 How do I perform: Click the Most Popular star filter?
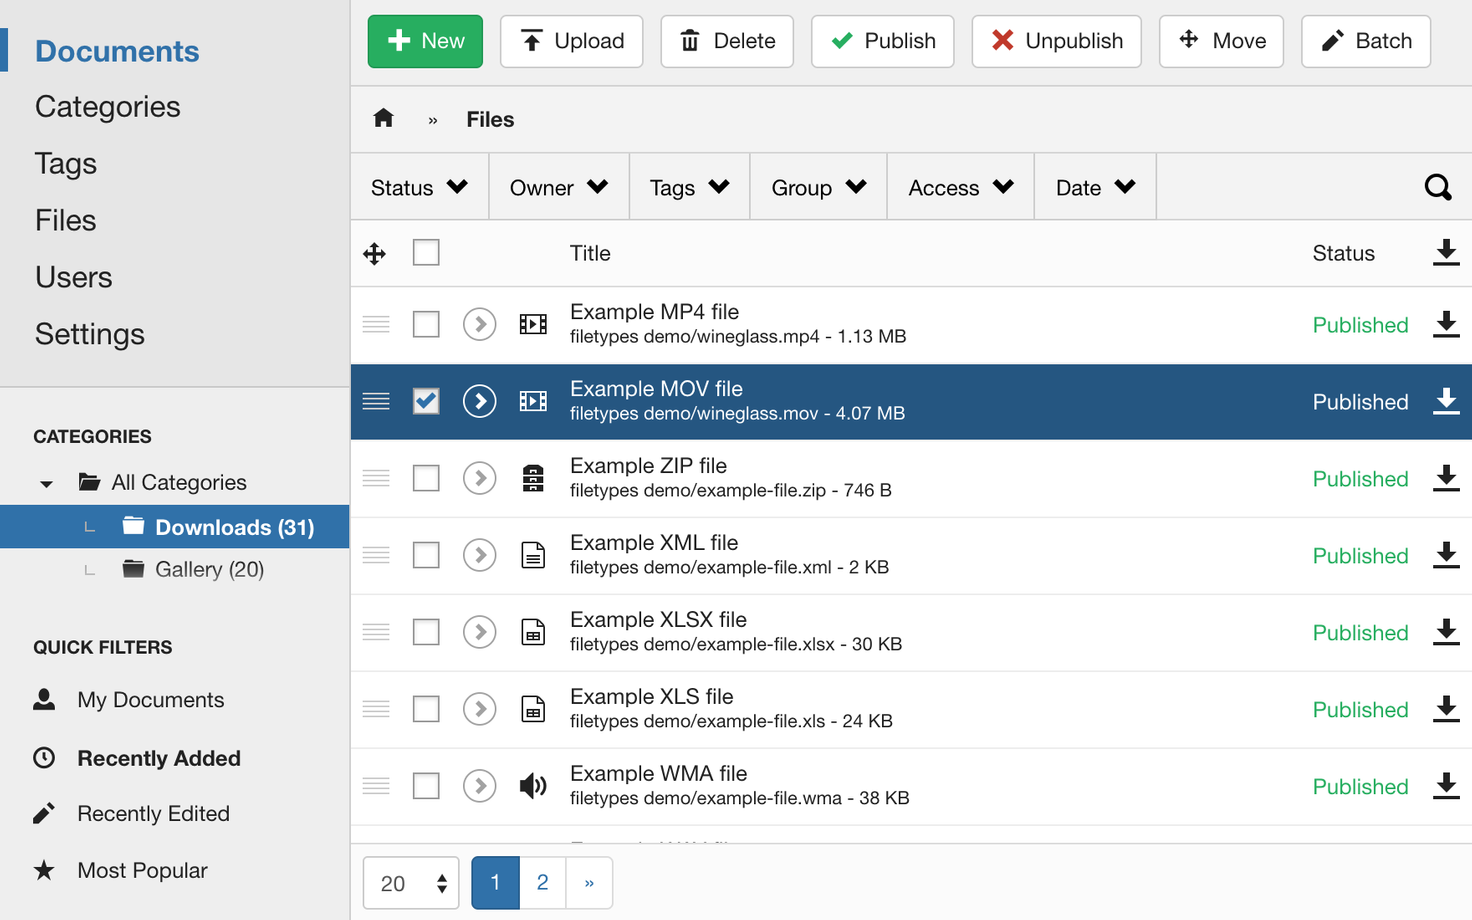[142, 870]
